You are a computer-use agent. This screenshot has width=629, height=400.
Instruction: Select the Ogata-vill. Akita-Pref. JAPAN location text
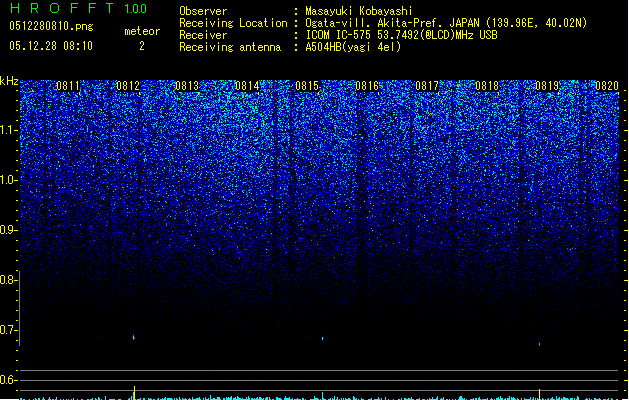point(446,23)
